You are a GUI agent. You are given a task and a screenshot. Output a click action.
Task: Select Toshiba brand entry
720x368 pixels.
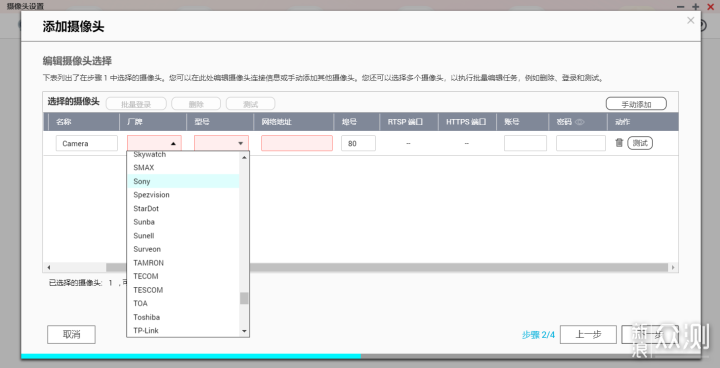[183, 317]
